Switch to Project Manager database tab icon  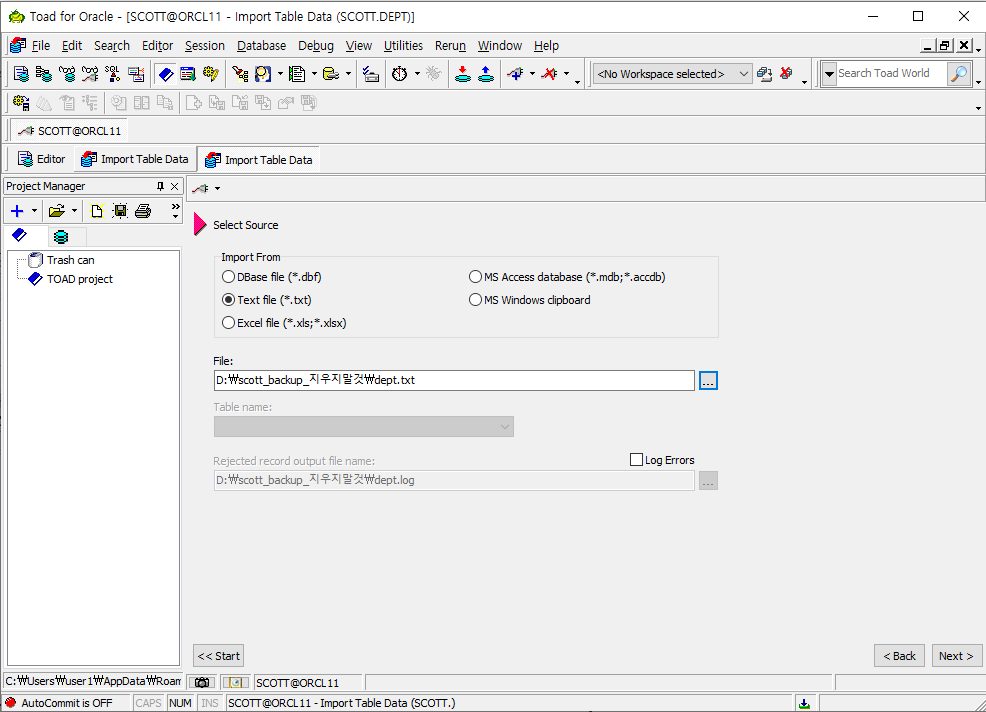tap(61, 236)
